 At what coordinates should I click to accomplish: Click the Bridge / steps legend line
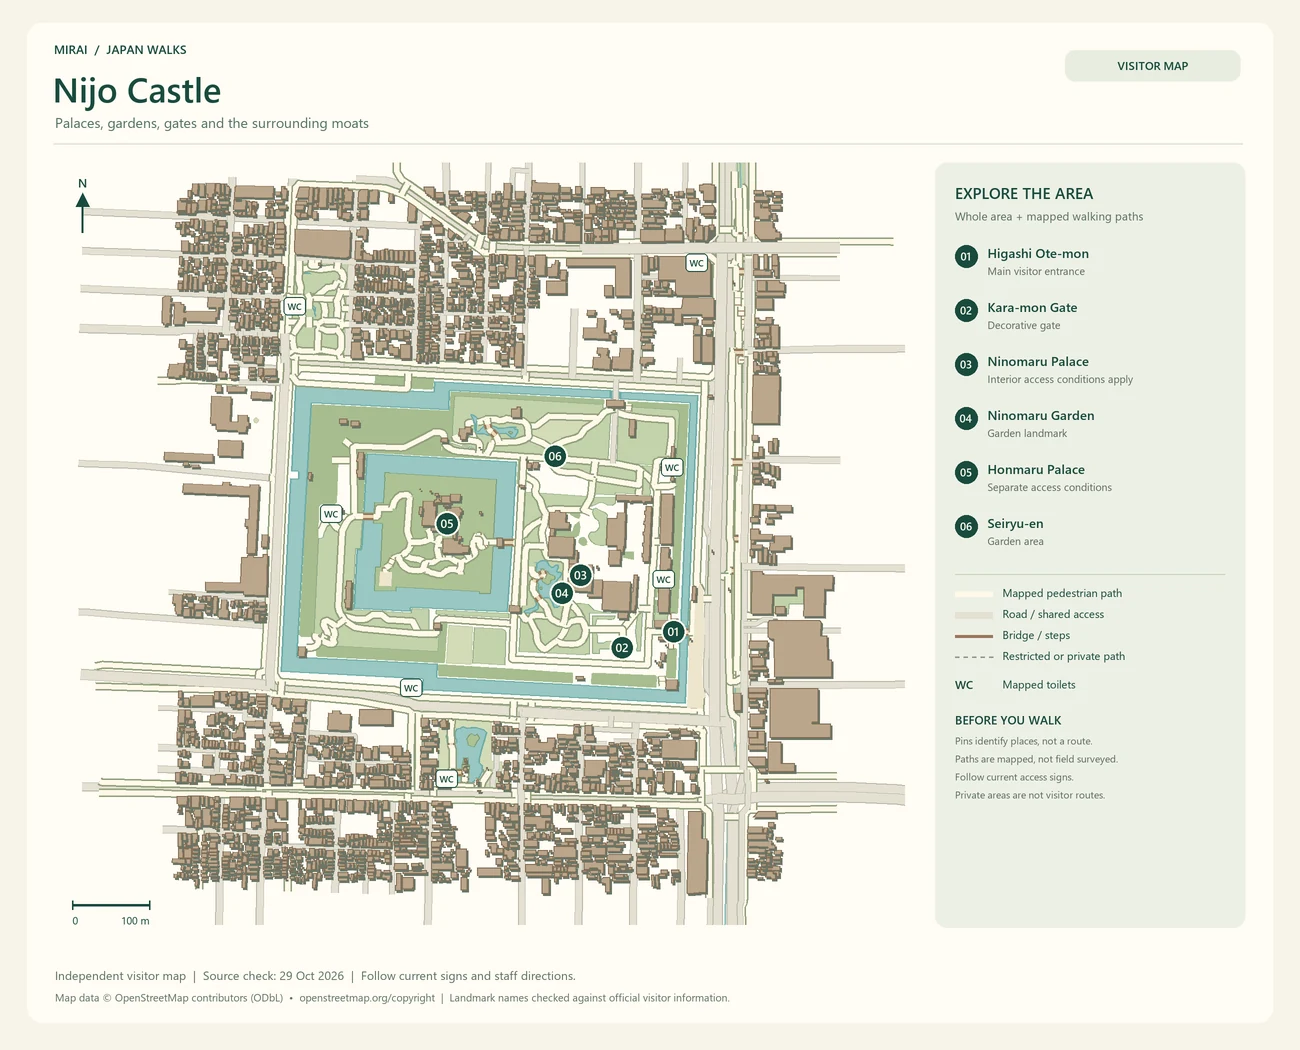[x=974, y=636]
